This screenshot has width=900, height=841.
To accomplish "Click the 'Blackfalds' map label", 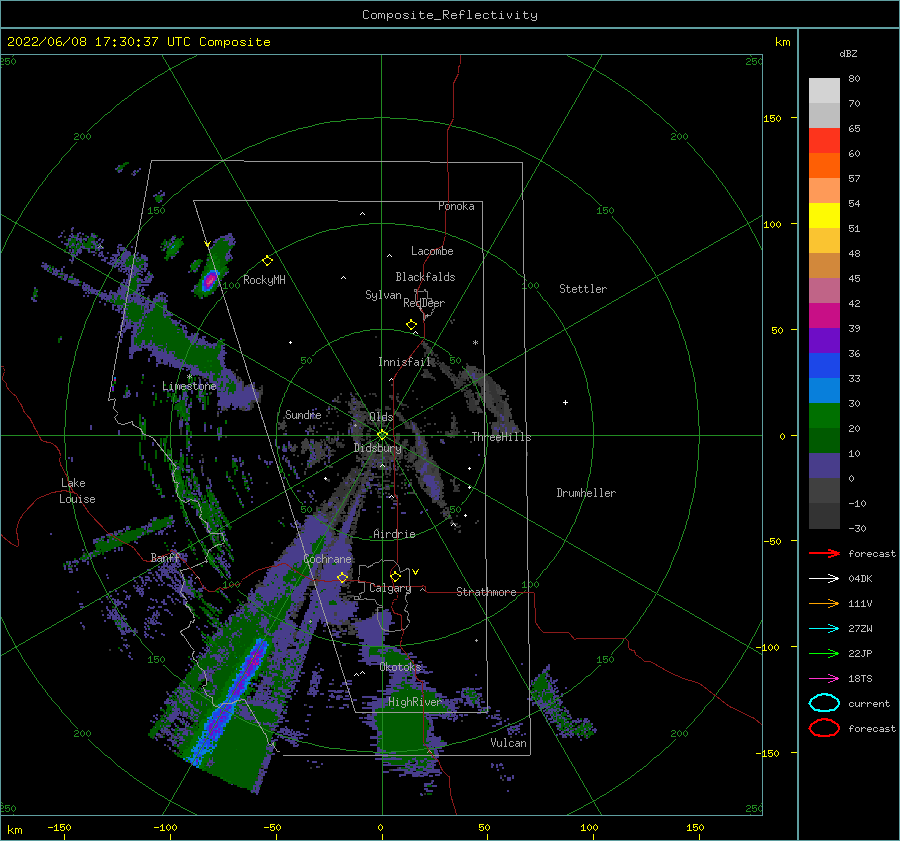I will (425, 277).
